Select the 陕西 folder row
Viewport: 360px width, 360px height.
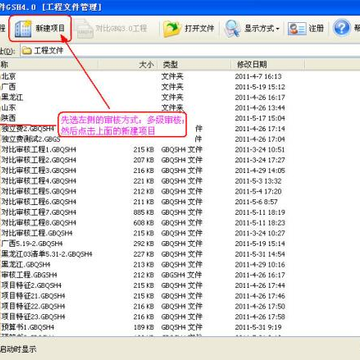(x=8, y=118)
